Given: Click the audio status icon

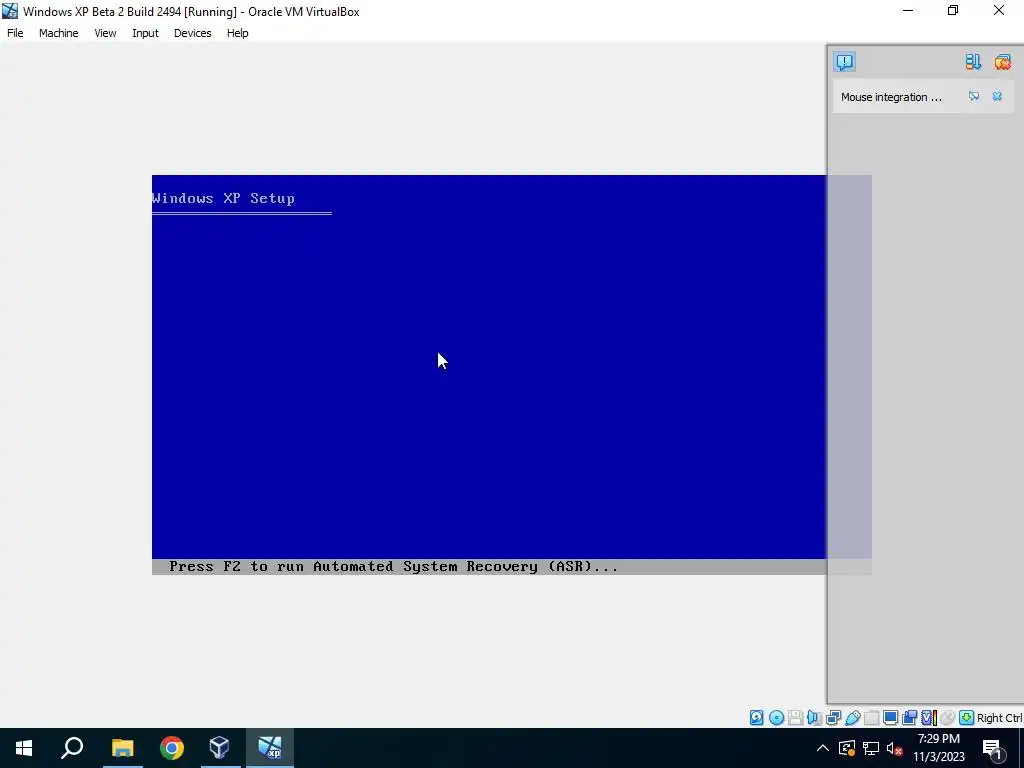Looking at the screenshot, I should (x=814, y=718).
